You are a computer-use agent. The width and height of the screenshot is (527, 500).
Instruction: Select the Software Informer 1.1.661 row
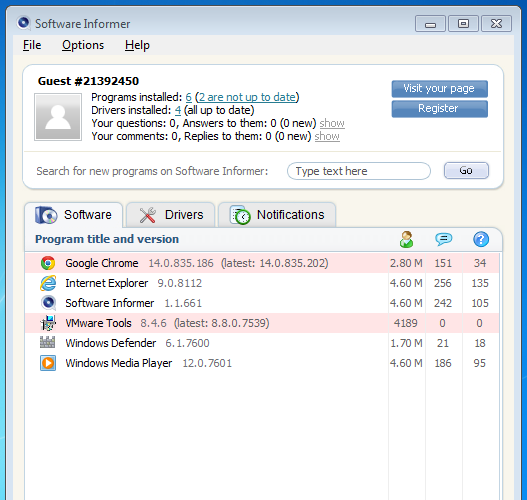click(x=262, y=303)
